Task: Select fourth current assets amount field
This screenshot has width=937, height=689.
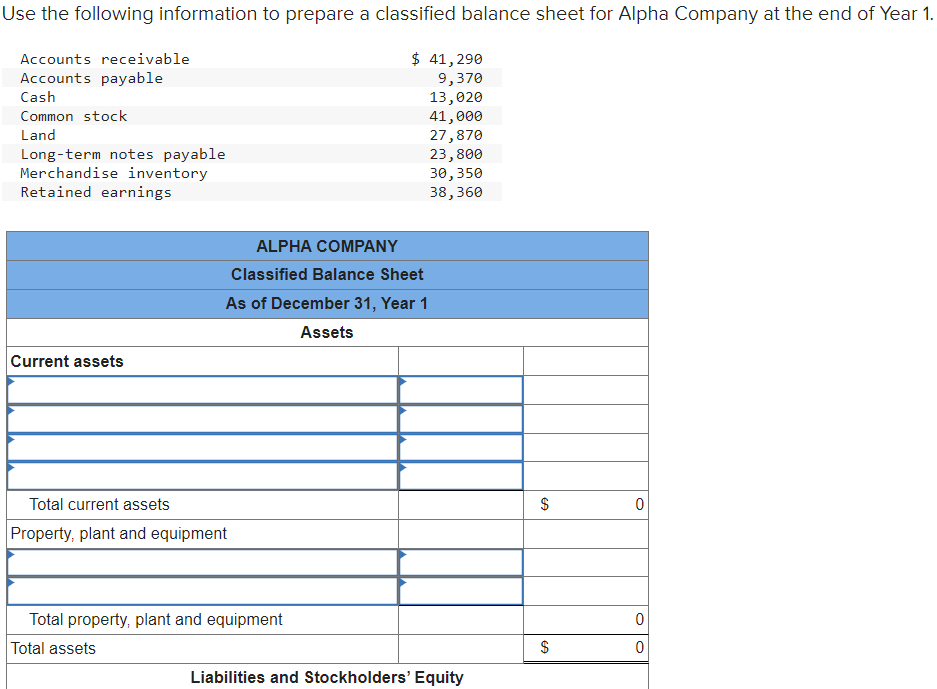Action: click(x=461, y=476)
